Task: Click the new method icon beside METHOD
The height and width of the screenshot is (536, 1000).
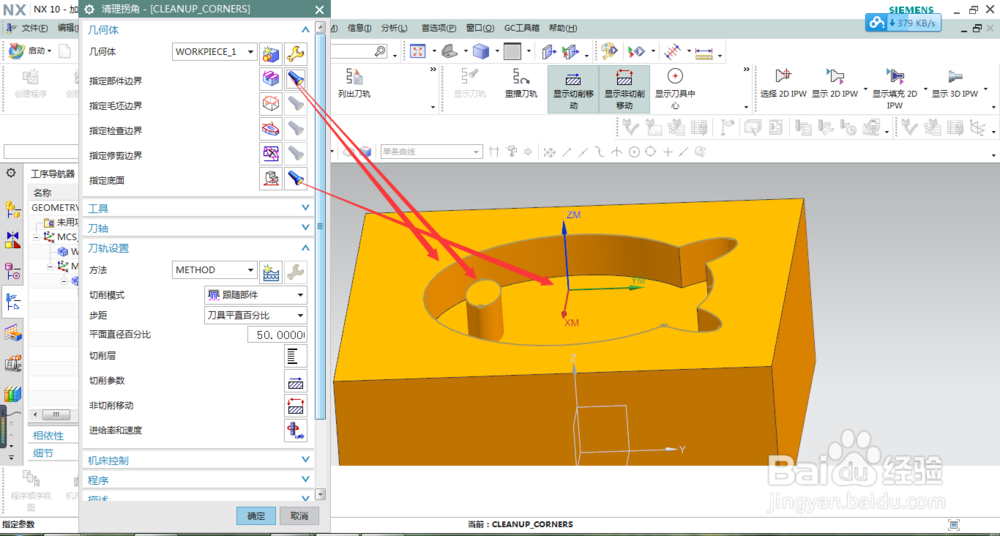Action: [271, 271]
